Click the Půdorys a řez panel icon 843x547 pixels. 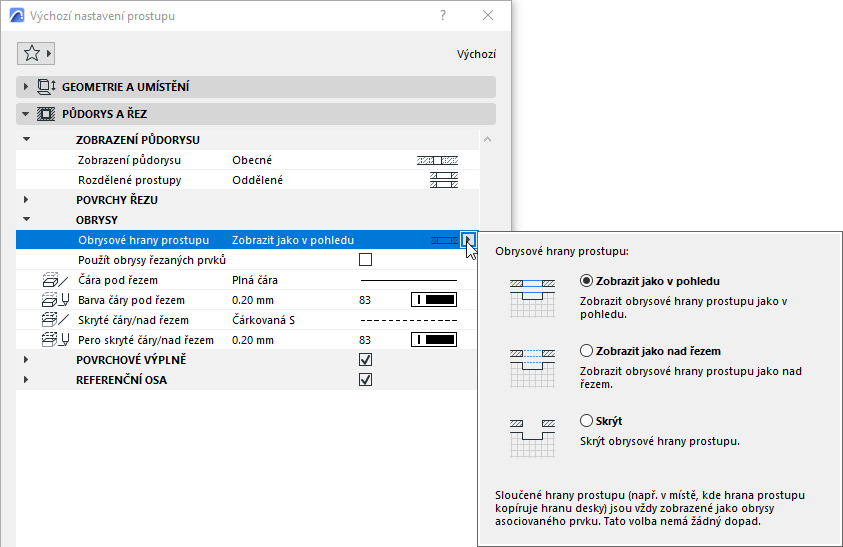pyautogui.click(x=46, y=114)
